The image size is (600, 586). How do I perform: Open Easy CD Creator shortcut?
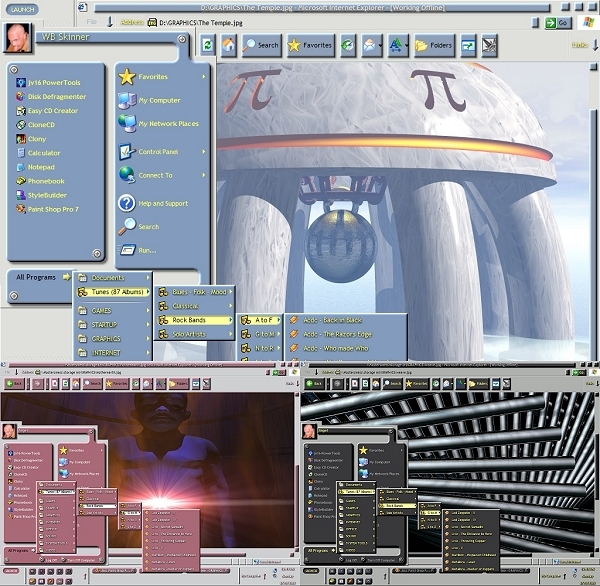(x=47, y=111)
